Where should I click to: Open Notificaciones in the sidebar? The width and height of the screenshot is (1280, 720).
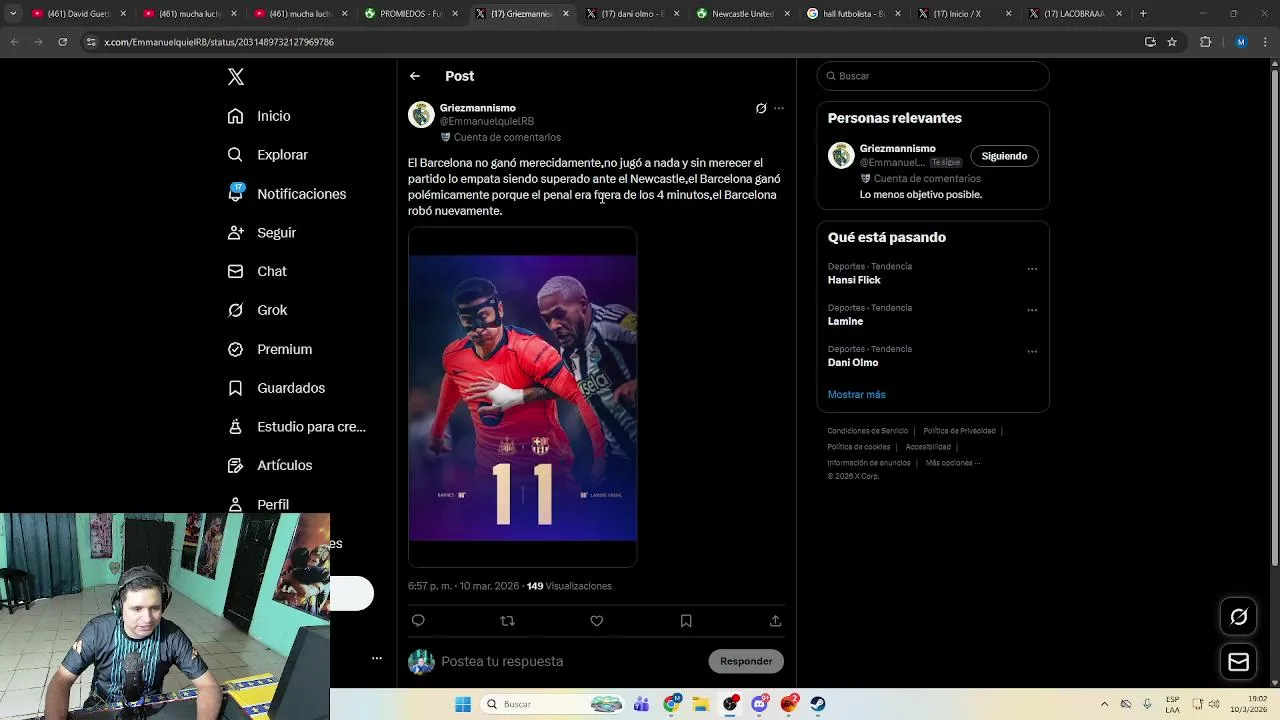click(x=286, y=194)
